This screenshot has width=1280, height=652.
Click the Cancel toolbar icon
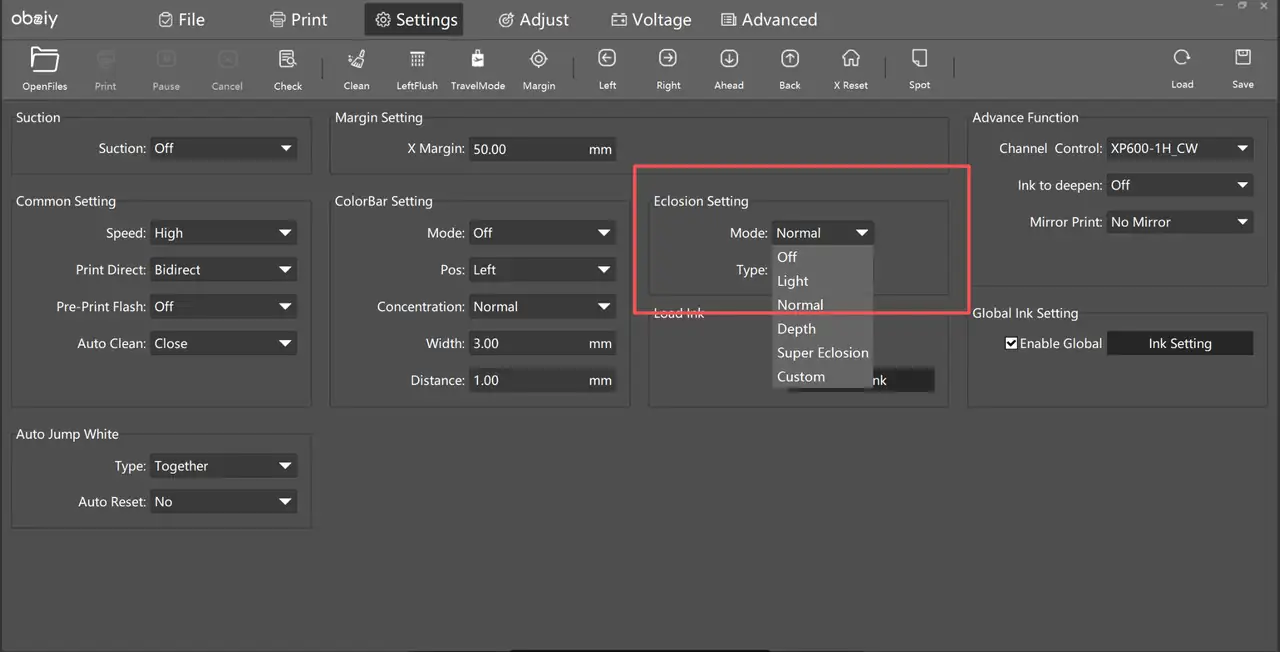click(227, 59)
